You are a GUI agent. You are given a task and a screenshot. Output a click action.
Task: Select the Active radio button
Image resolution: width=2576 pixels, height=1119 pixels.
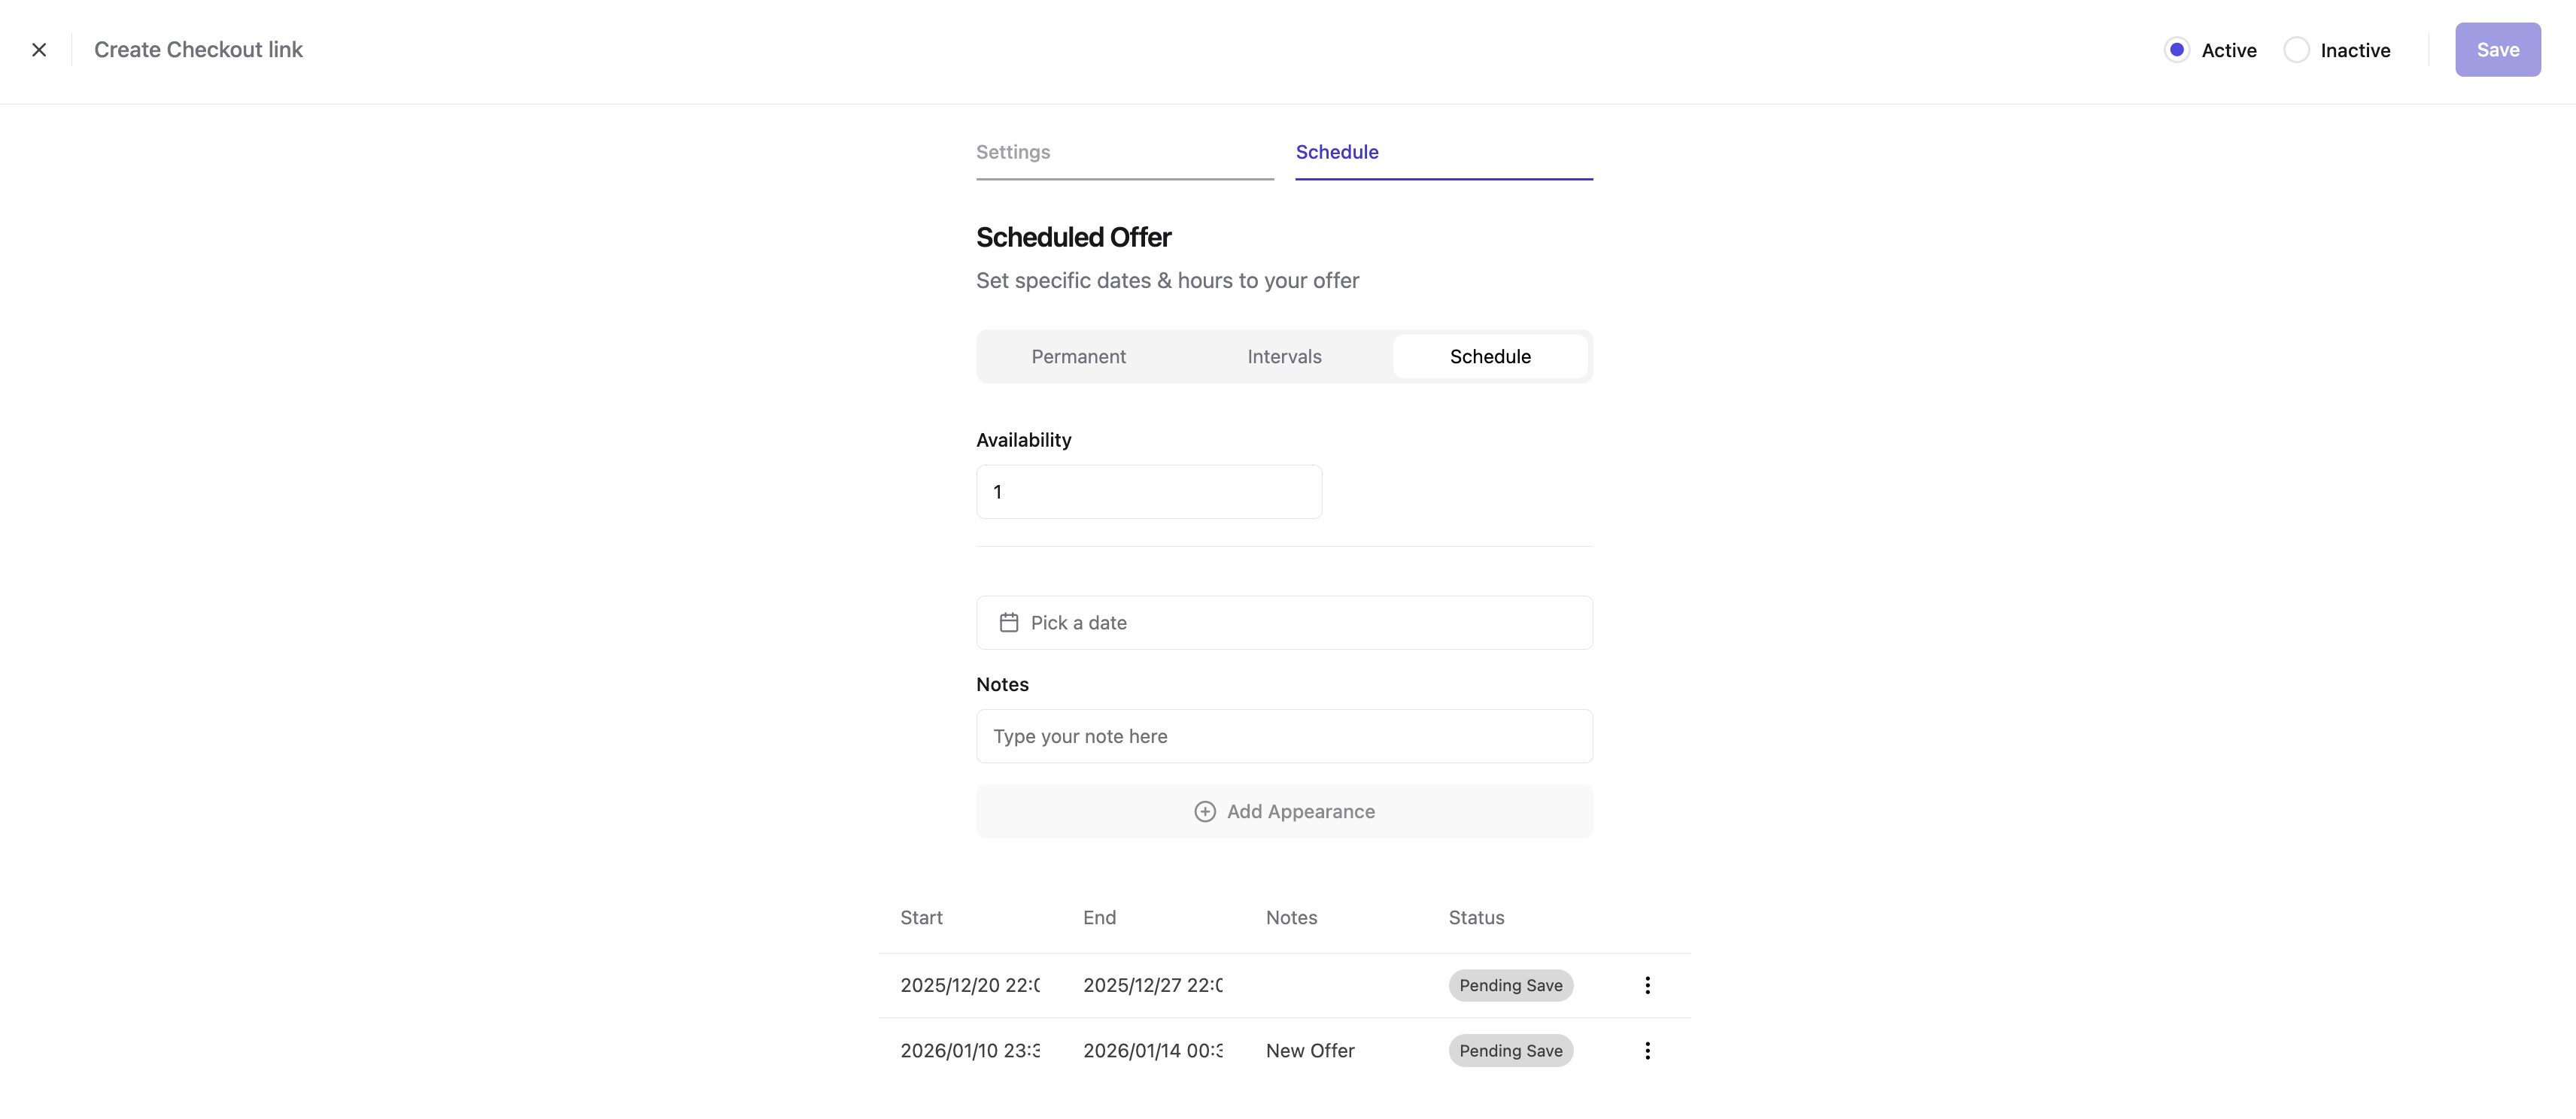click(x=2176, y=50)
